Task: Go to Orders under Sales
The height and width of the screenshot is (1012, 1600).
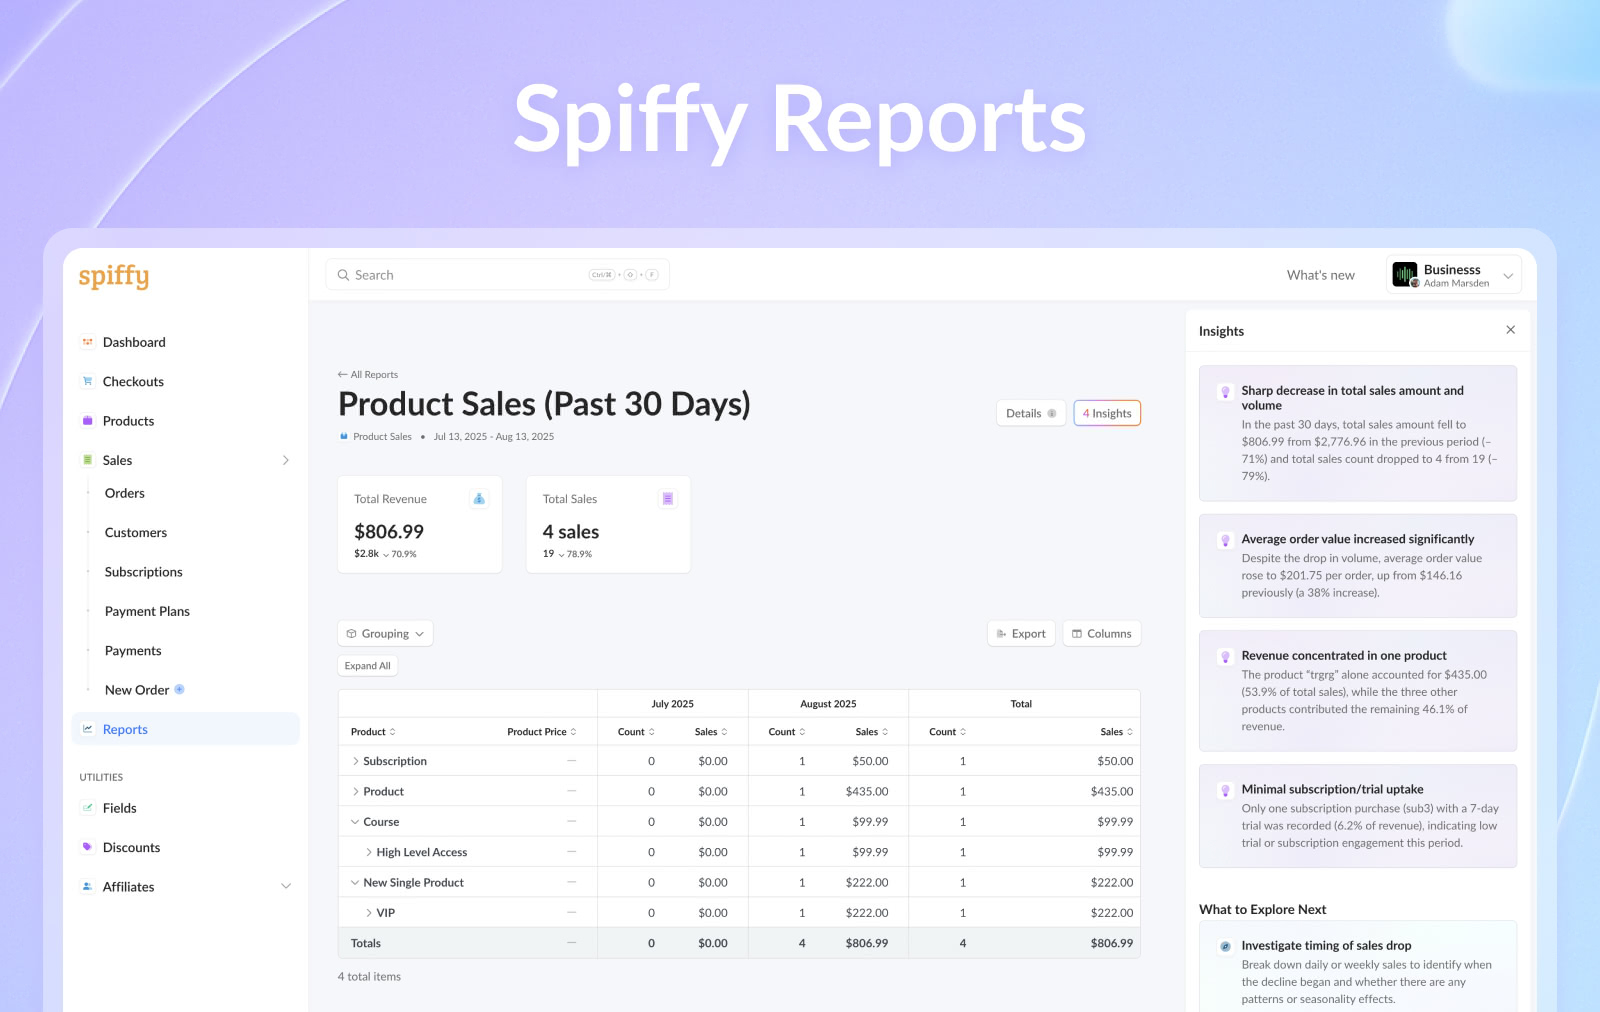Action: coord(125,493)
